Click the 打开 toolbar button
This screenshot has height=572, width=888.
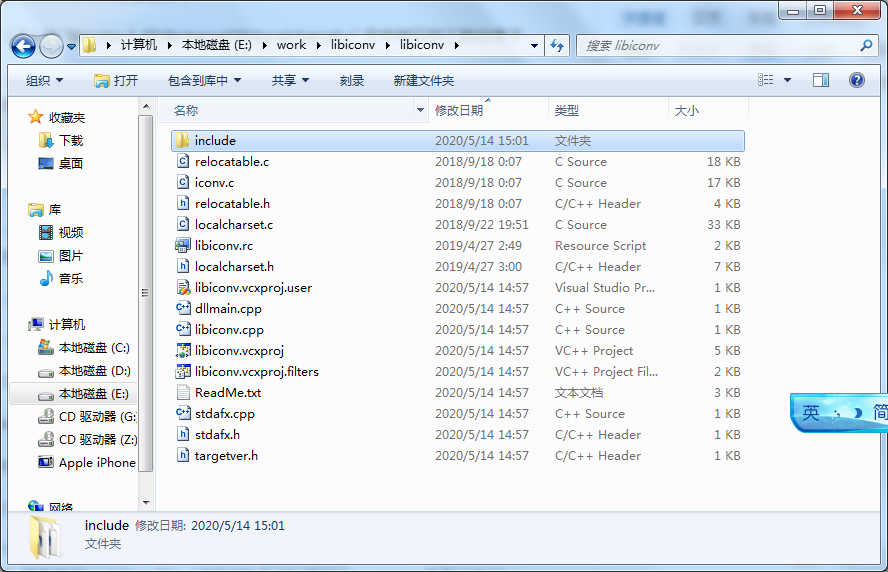tap(116, 80)
